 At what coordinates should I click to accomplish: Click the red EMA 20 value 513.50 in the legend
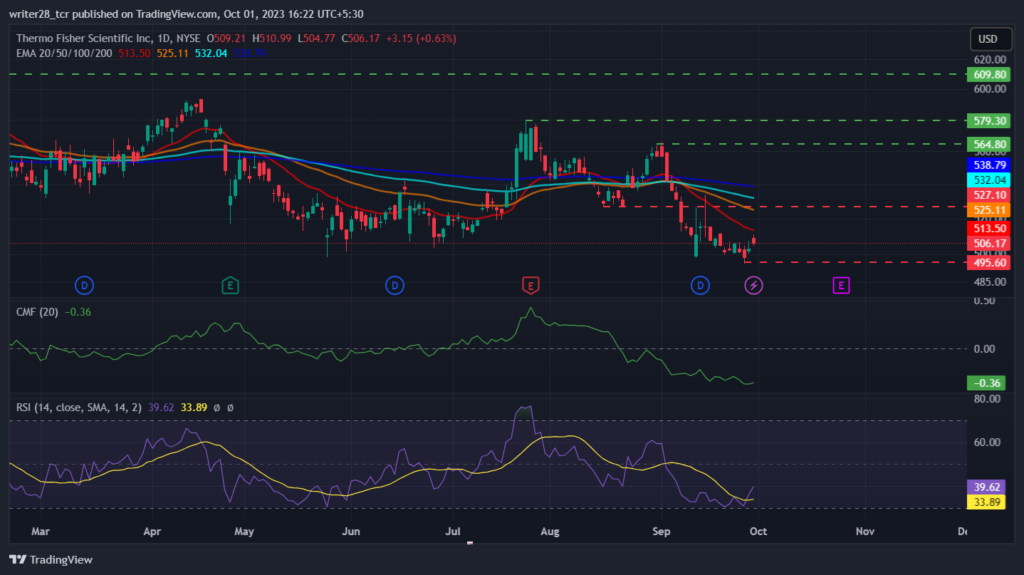coord(134,54)
